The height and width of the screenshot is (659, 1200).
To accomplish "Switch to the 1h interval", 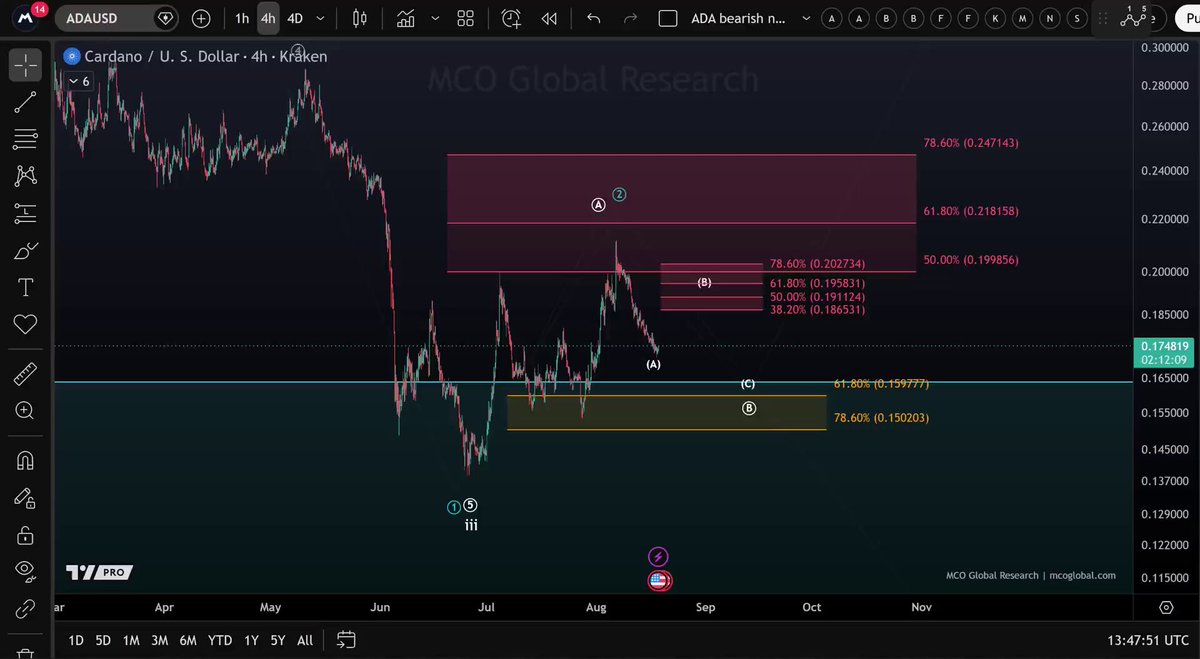I will click(242, 18).
